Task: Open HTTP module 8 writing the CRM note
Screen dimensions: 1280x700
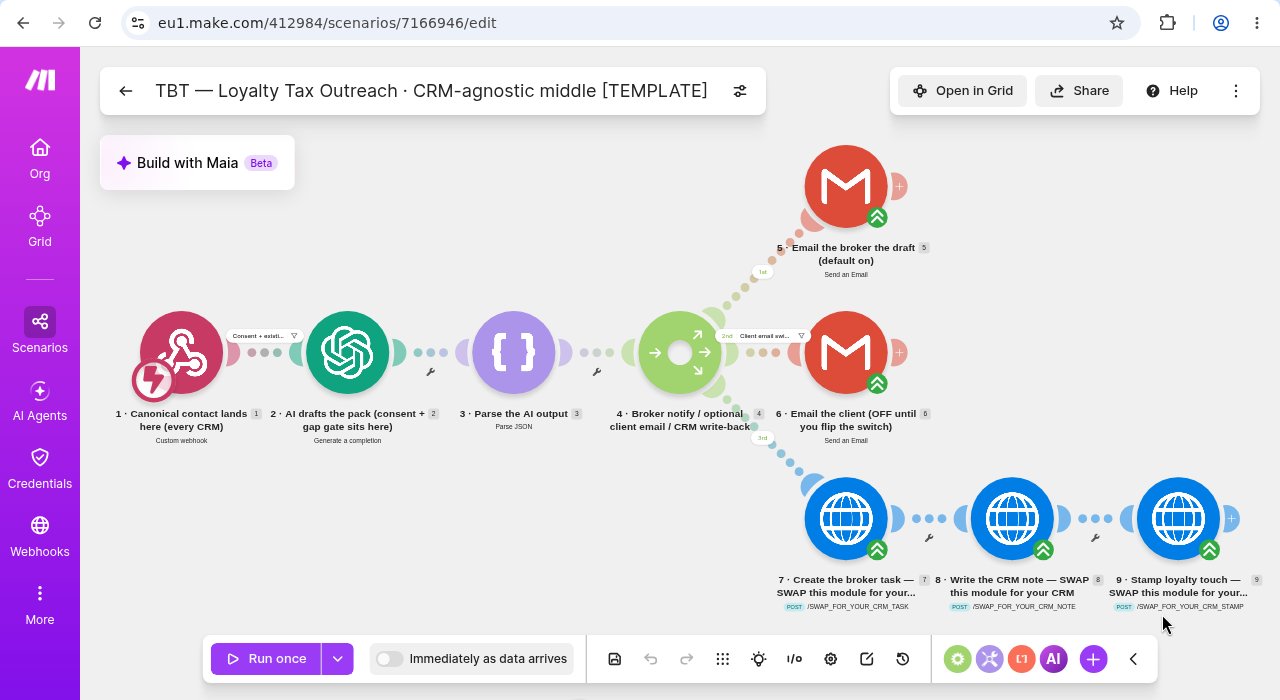Action: 1012,518
